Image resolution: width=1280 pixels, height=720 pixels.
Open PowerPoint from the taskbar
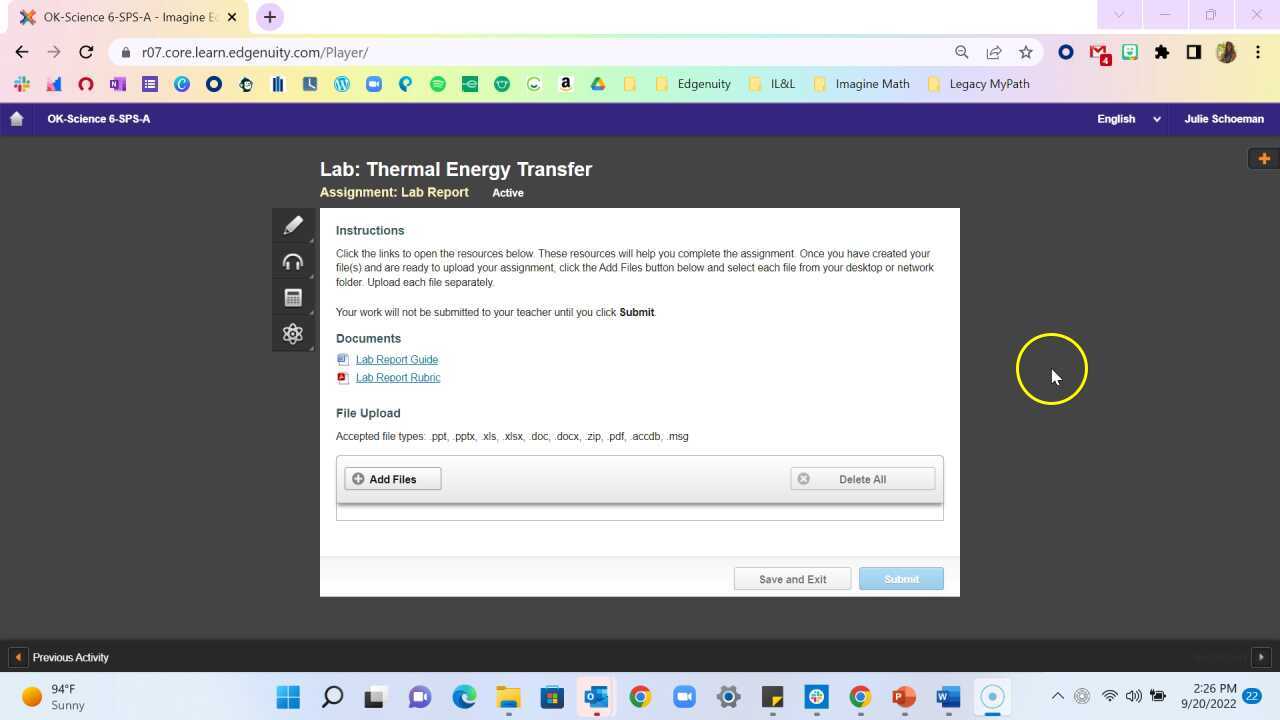click(x=904, y=697)
